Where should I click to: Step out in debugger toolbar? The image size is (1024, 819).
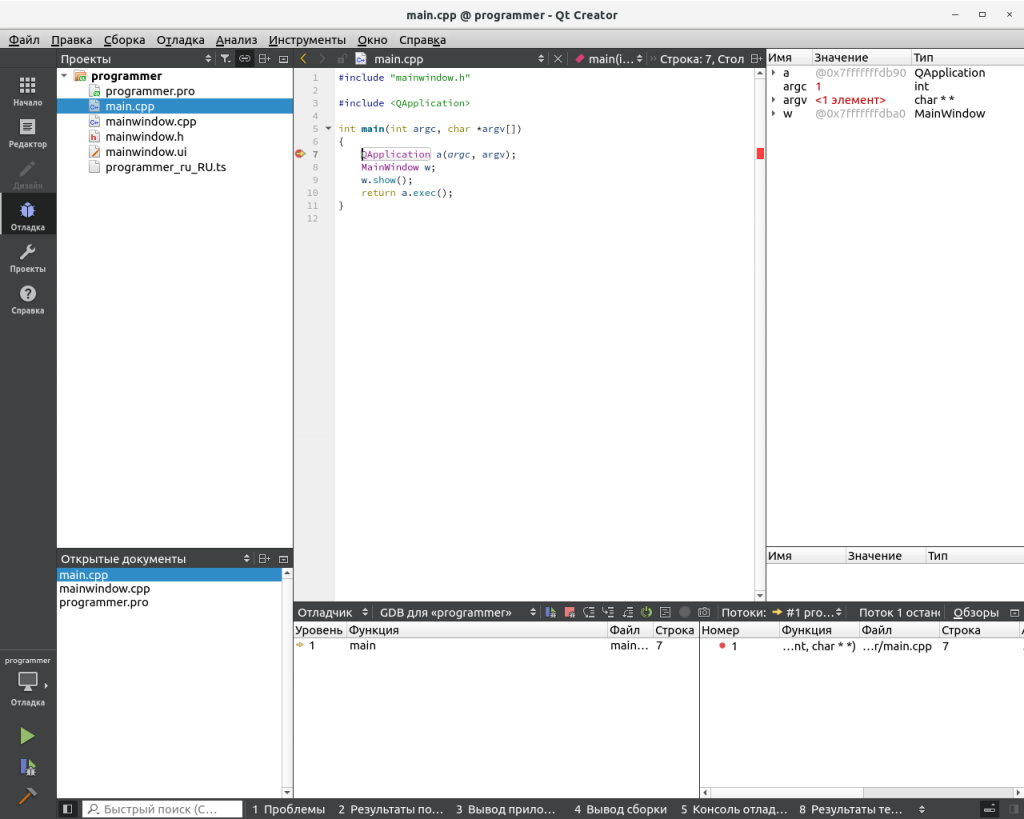628,612
